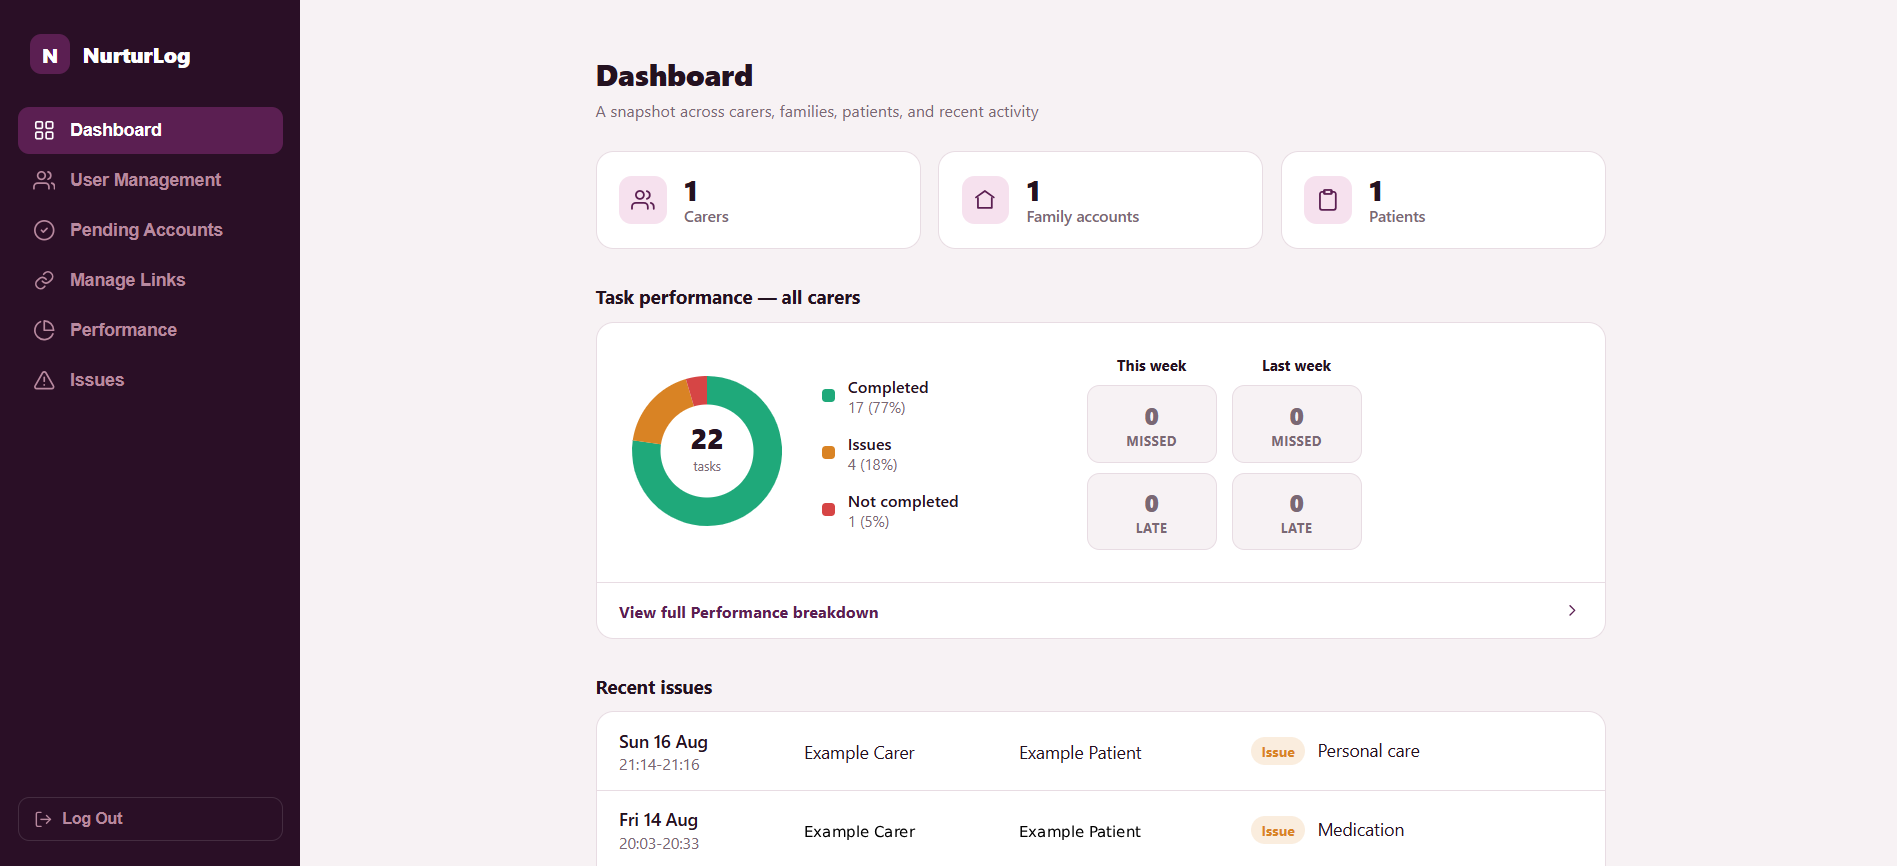Click the orange Issues legend swatch
The width and height of the screenshot is (1897, 866).
pos(828,453)
